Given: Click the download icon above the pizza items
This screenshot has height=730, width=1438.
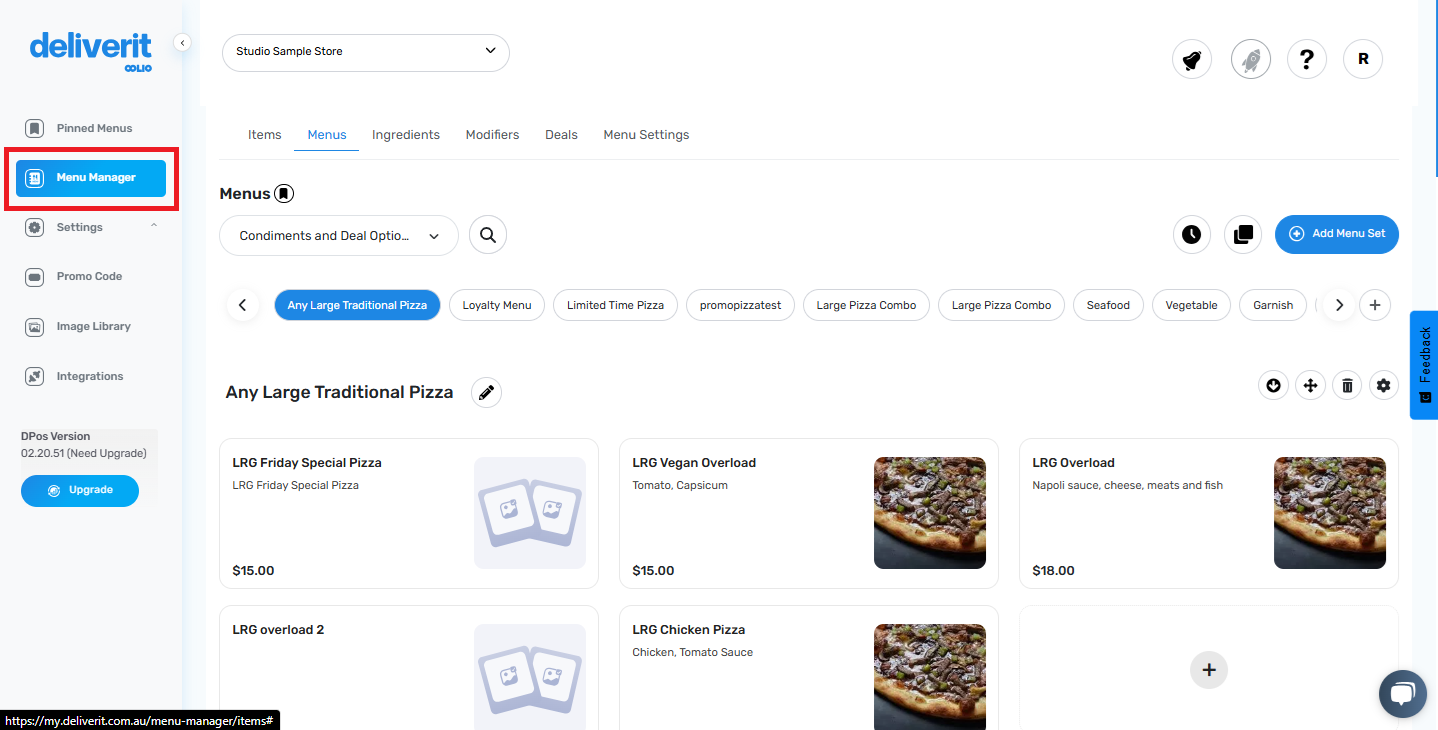Looking at the screenshot, I should (1273, 385).
